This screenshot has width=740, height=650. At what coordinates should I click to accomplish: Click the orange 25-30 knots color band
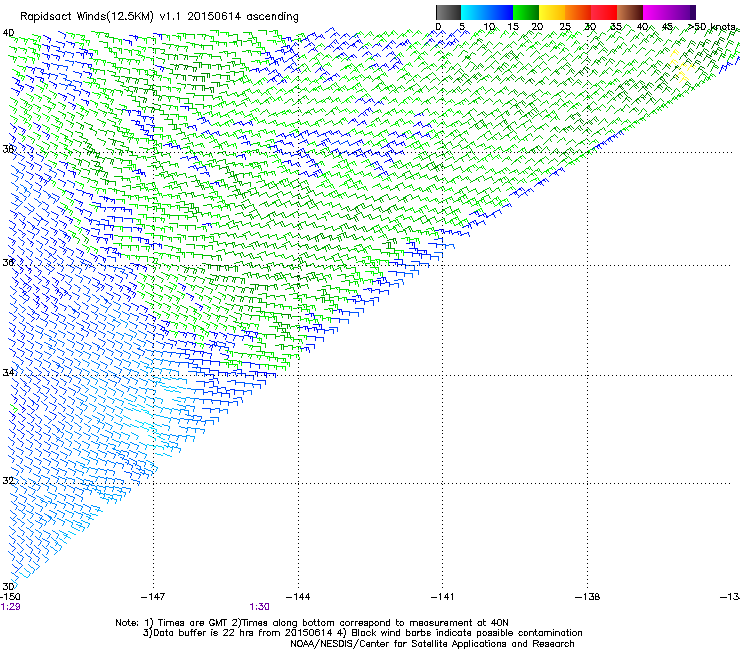click(x=578, y=12)
